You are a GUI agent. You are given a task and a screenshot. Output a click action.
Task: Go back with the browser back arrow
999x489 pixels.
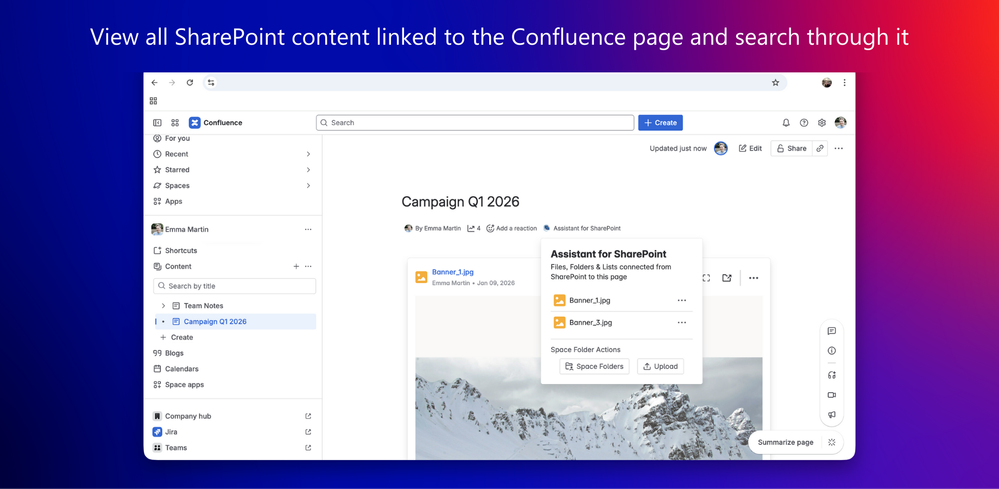(154, 83)
